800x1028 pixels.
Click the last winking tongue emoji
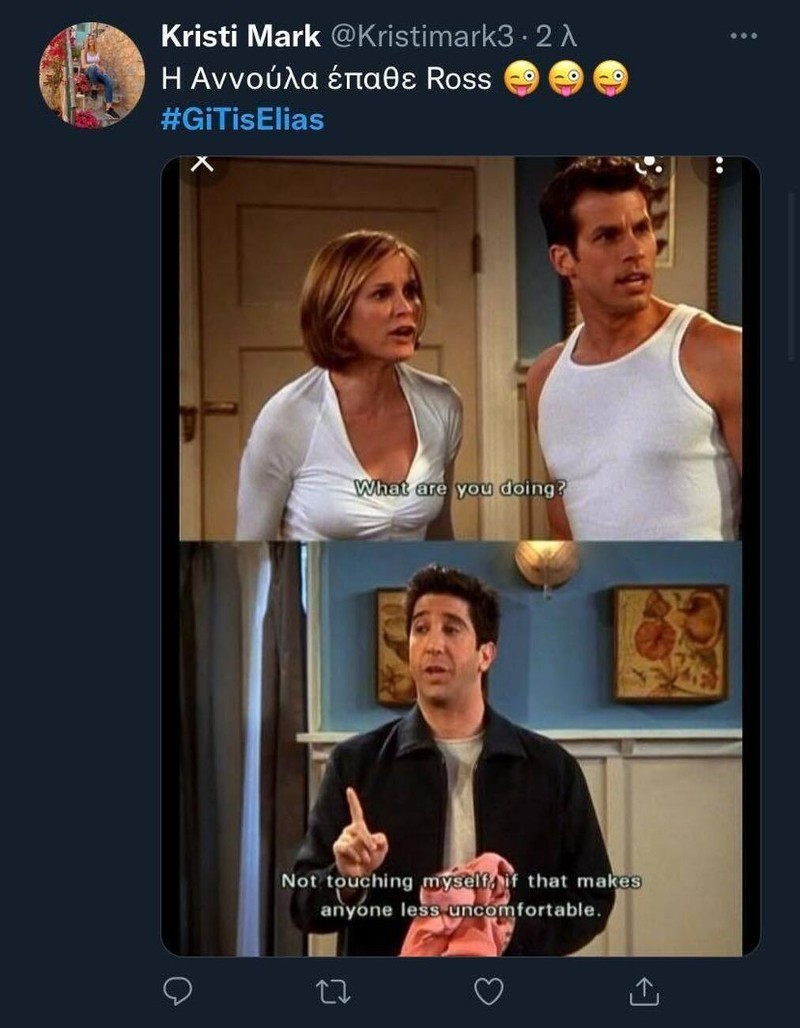(610, 79)
